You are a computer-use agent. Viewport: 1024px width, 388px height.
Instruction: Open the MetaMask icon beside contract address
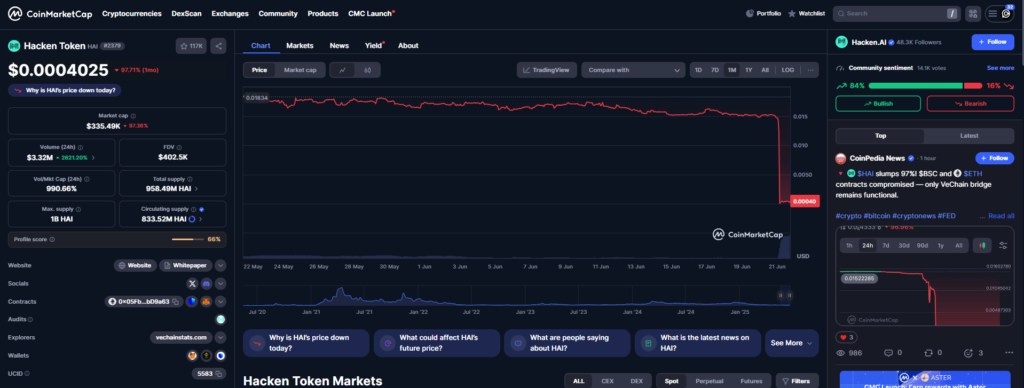coord(205,302)
